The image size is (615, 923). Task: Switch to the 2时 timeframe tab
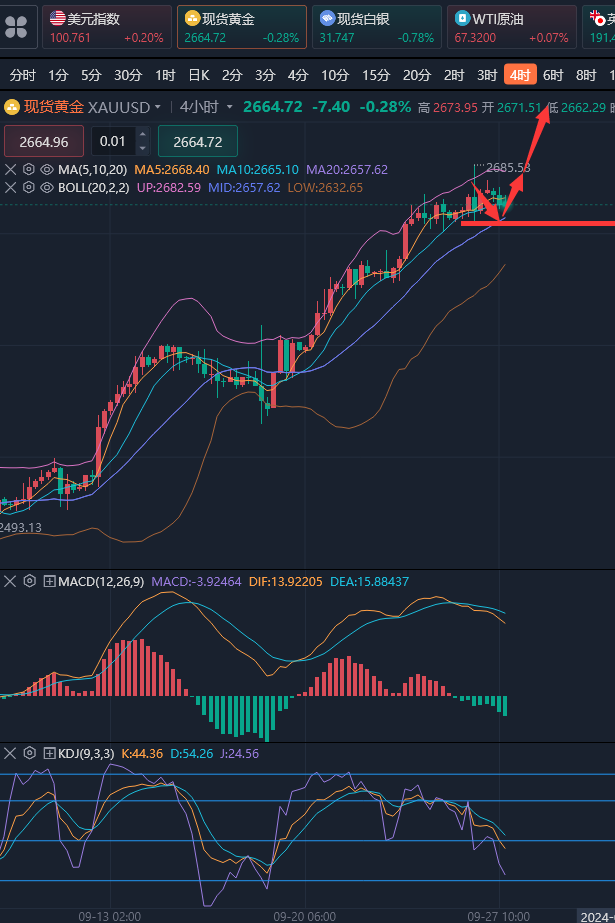pyautogui.click(x=454, y=75)
